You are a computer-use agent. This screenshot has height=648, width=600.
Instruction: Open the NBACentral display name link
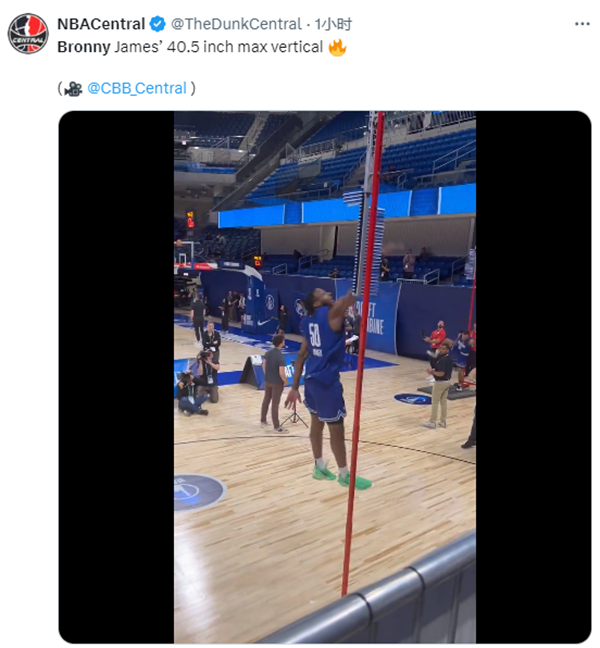click(x=101, y=24)
